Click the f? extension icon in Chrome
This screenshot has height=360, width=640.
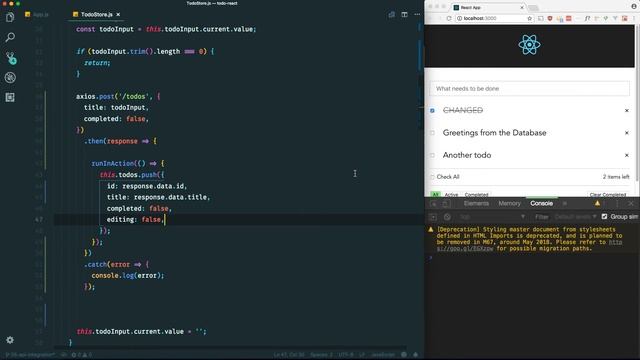[x=587, y=18]
